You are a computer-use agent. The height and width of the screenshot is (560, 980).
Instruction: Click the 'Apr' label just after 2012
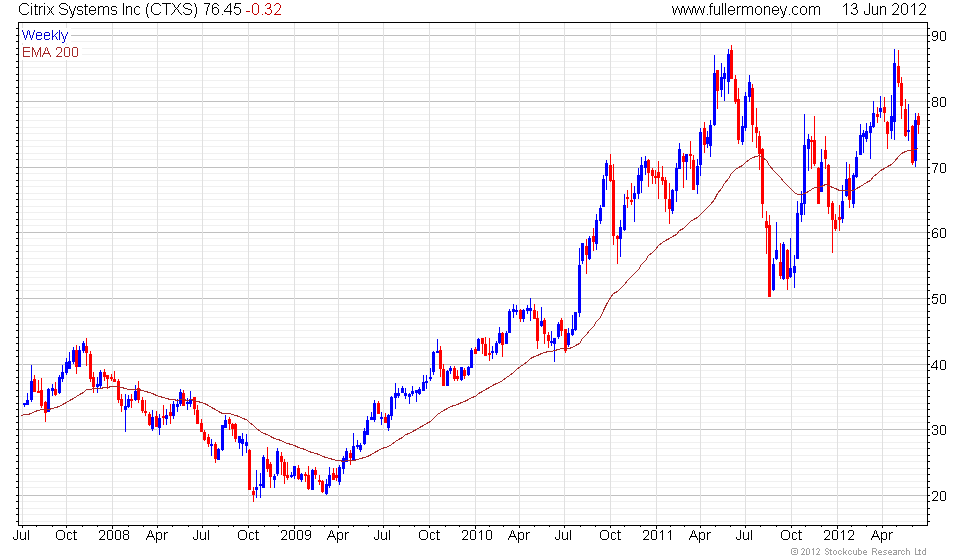coord(882,536)
